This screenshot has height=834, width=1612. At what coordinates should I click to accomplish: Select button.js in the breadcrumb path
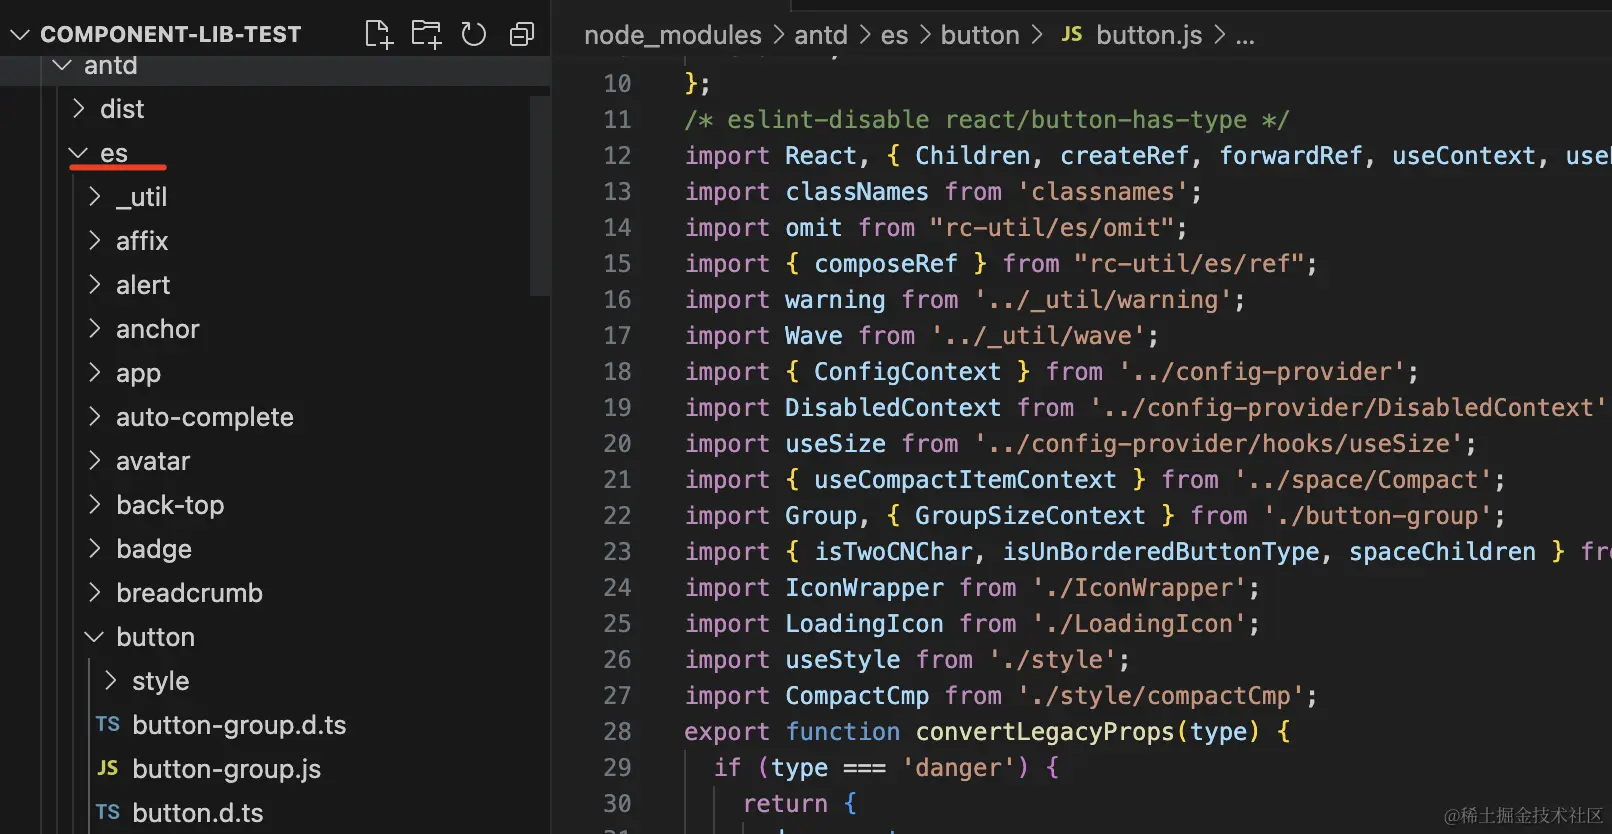pos(1149,35)
